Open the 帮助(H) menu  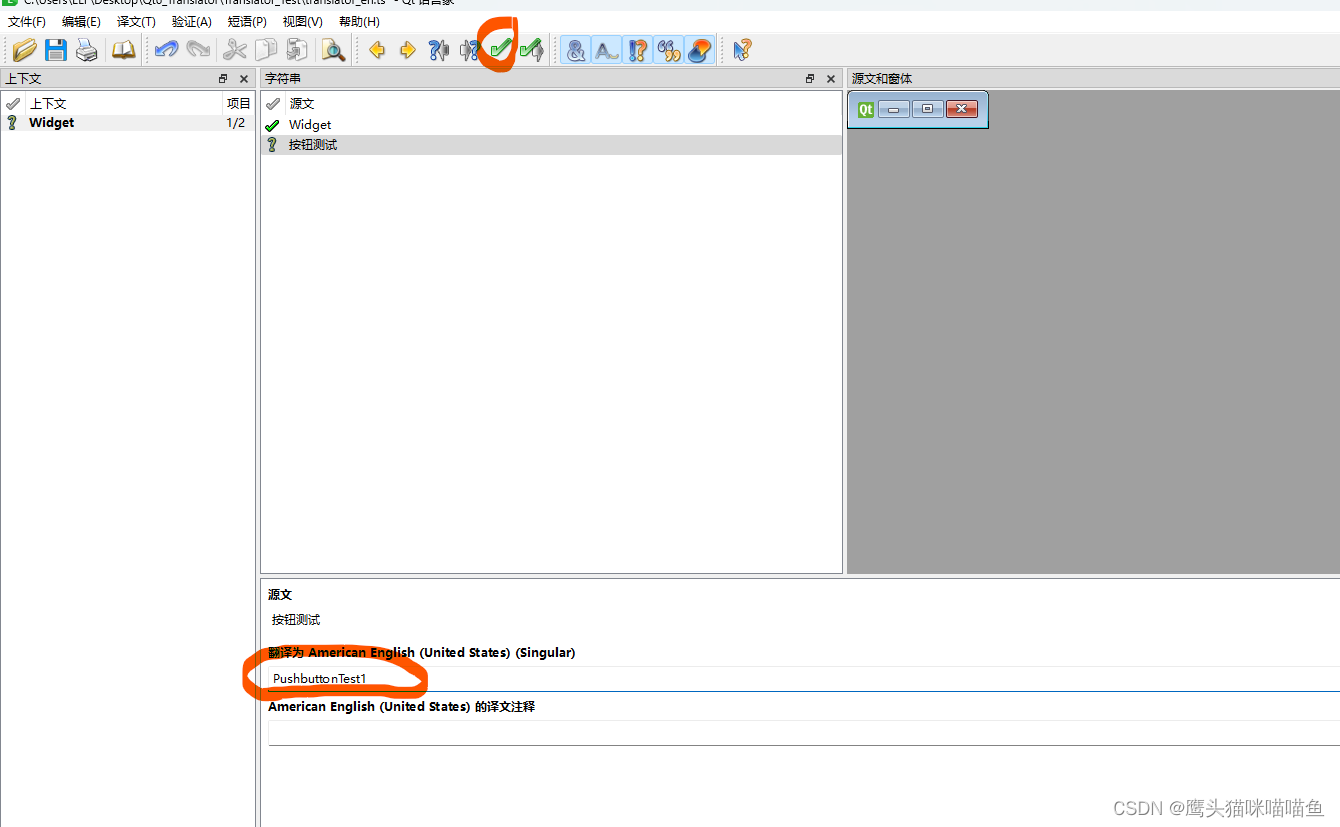359,21
